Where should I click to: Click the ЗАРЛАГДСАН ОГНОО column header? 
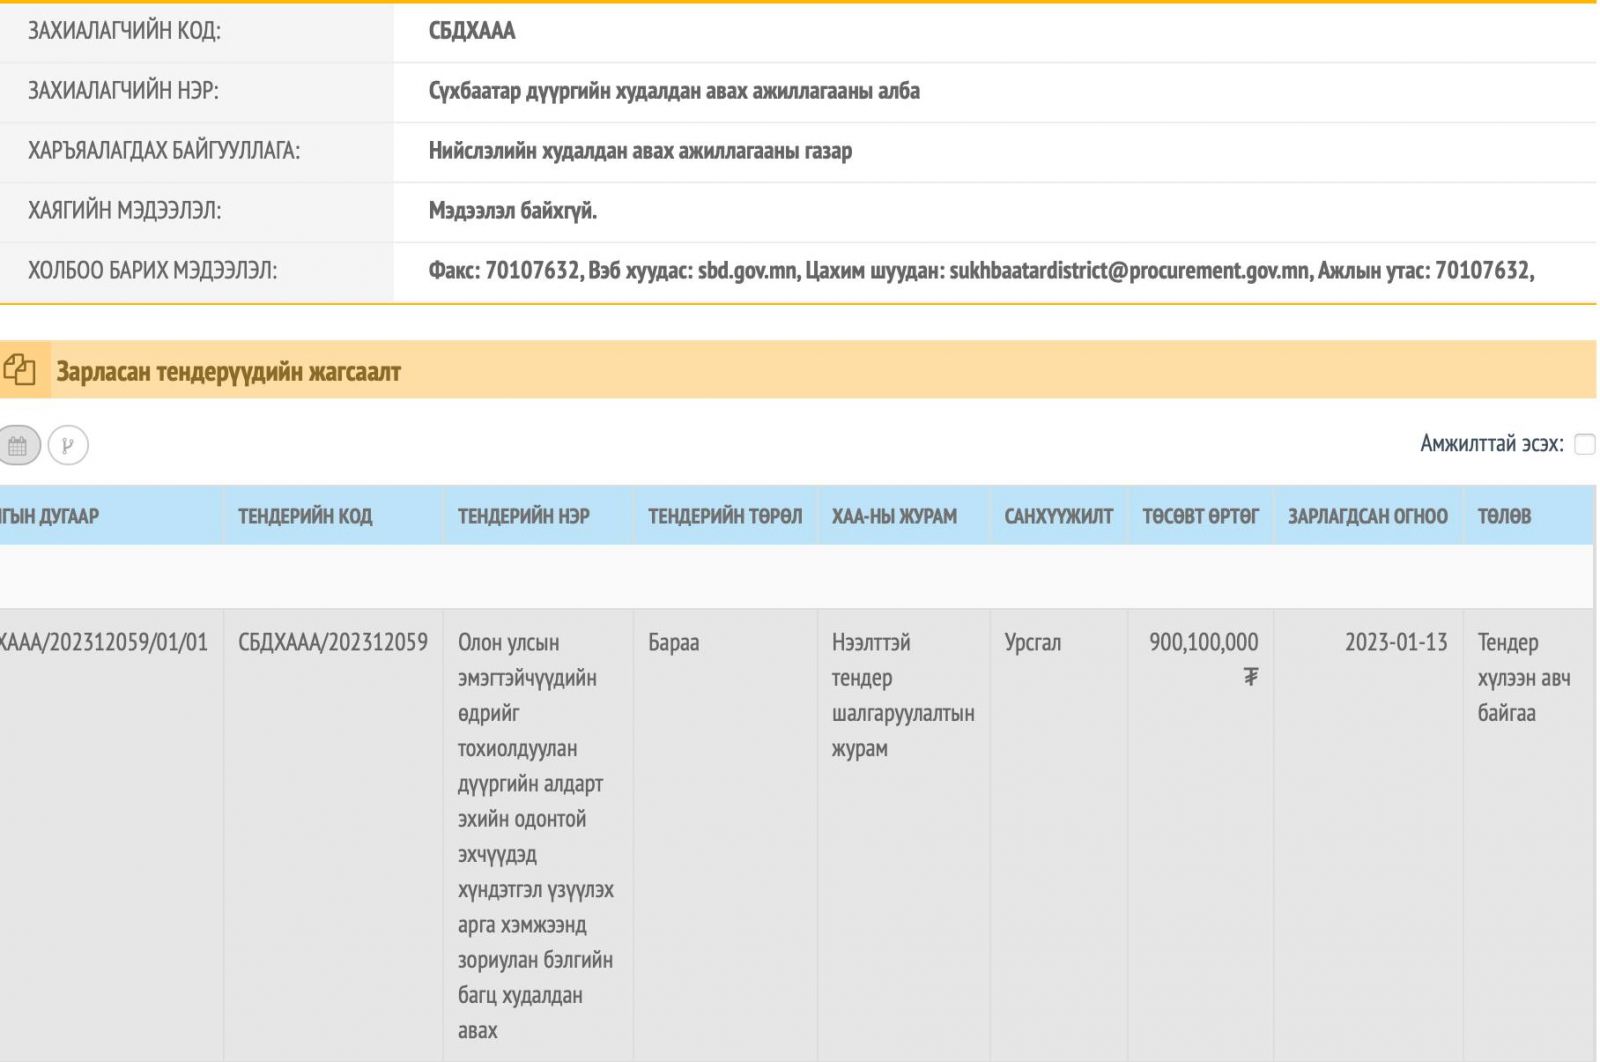pos(1367,516)
